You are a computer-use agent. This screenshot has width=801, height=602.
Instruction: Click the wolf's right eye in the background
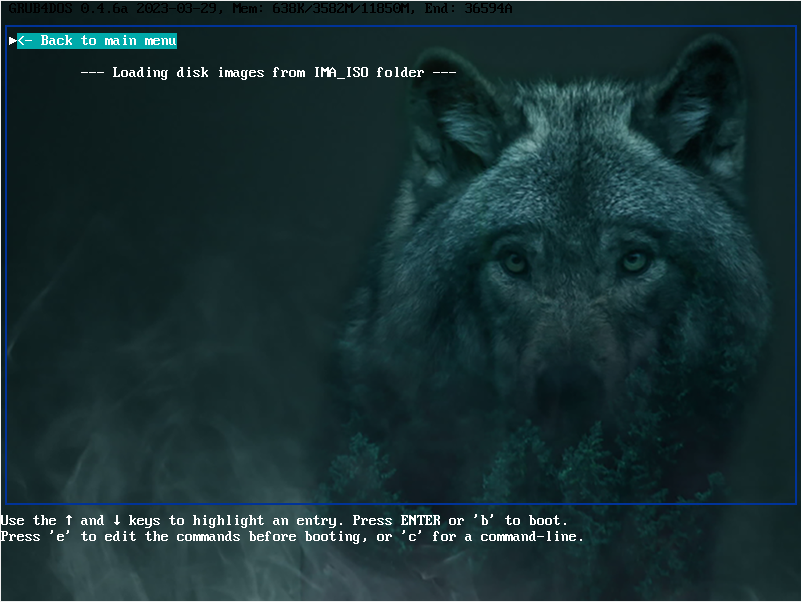[x=634, y=262]
